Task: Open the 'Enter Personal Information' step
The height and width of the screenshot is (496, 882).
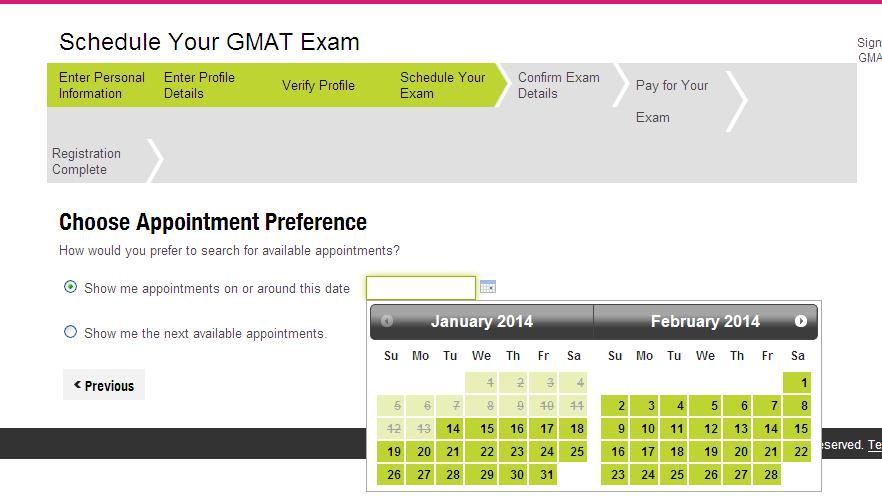Action: pos(102,85)
